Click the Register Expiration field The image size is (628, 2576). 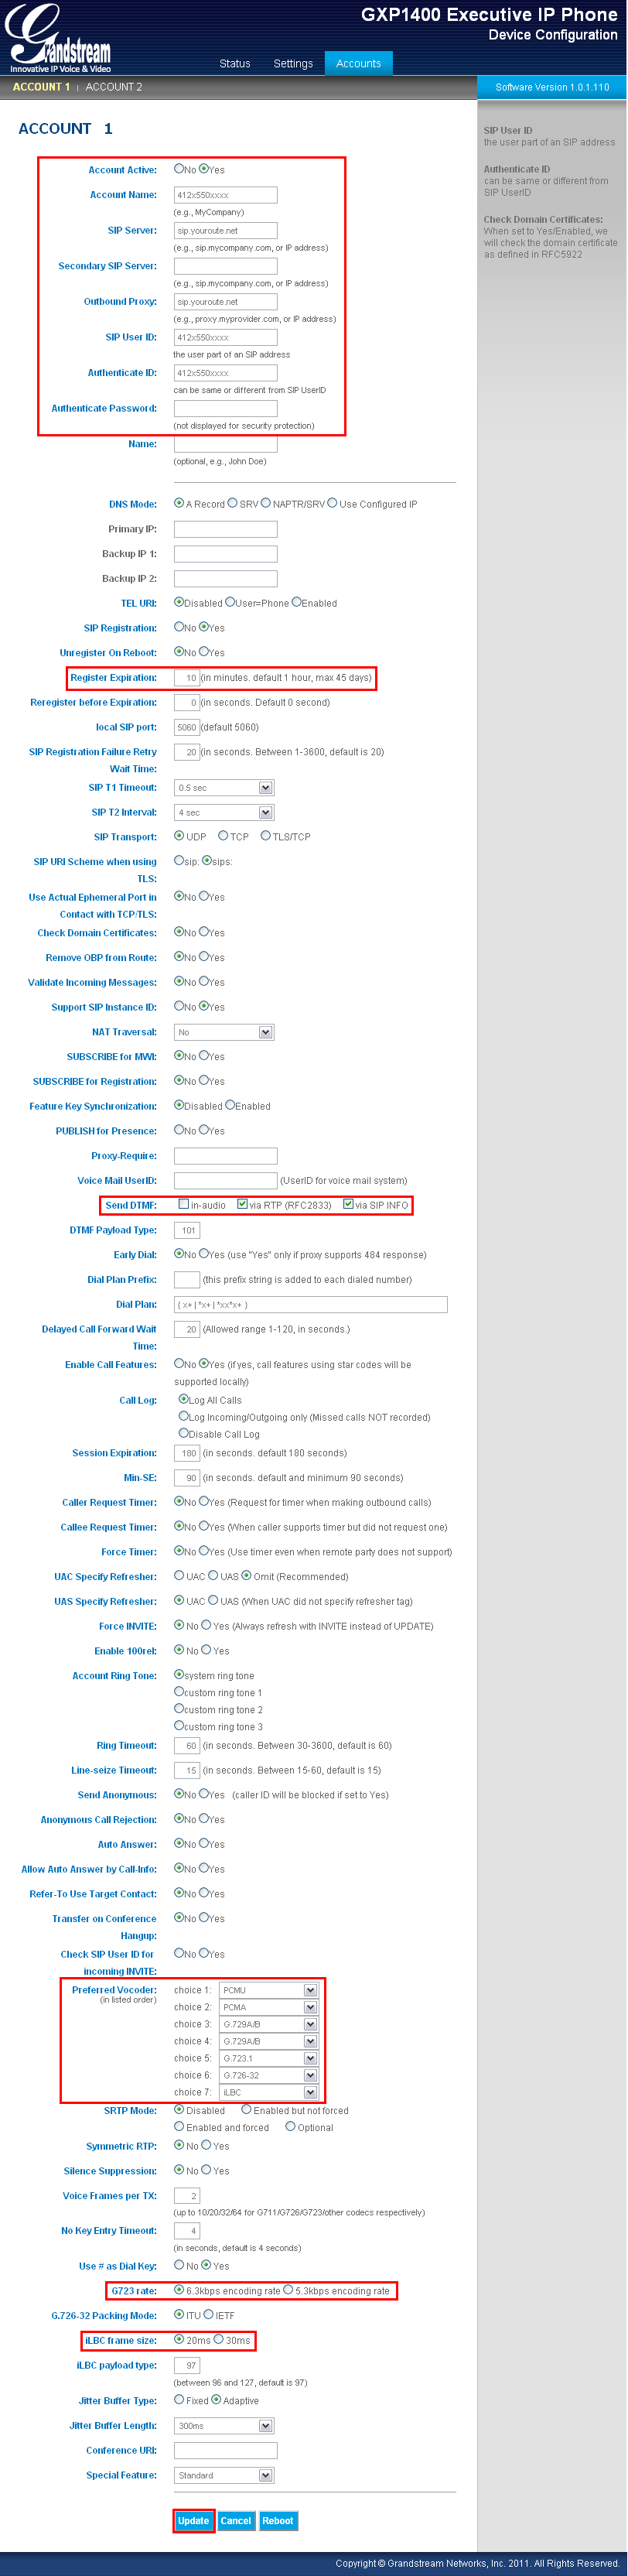tap(187, 678)
